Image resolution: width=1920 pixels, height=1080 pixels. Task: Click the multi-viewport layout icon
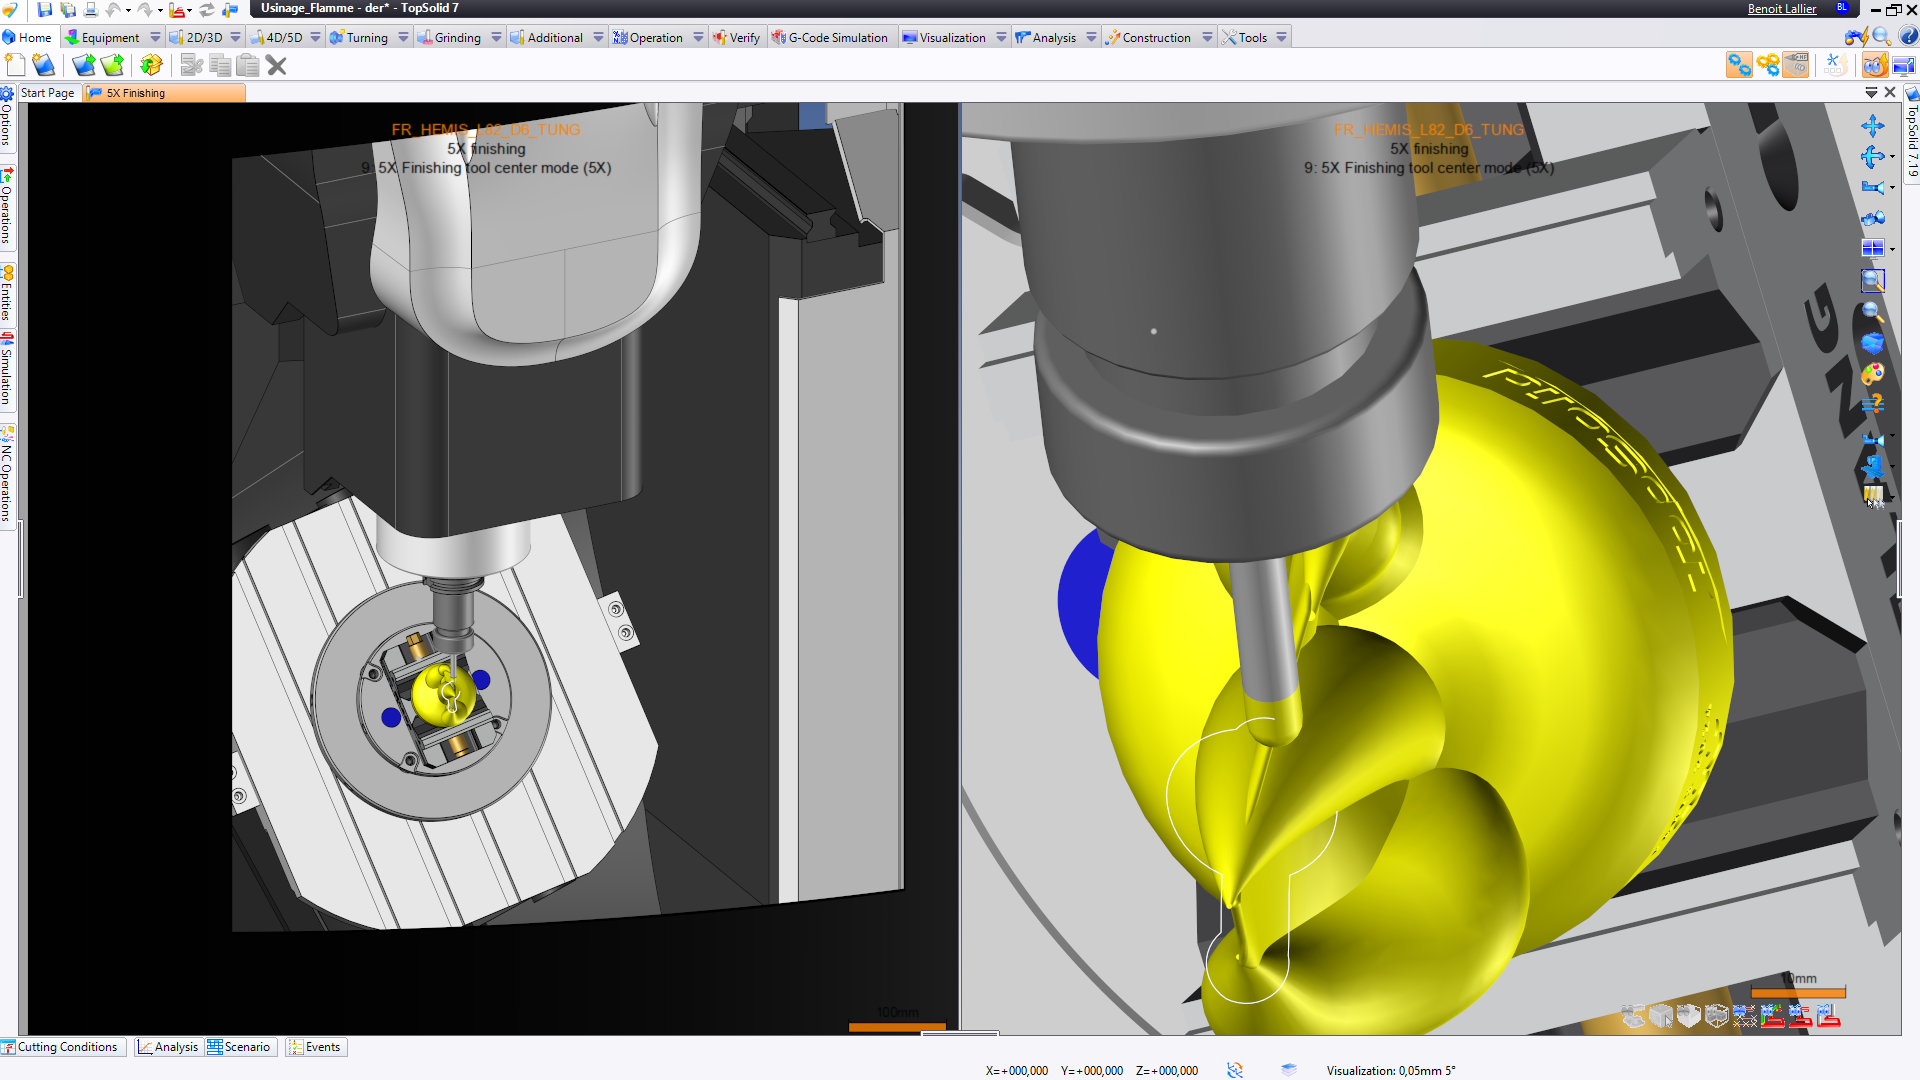pos(1873,248)
